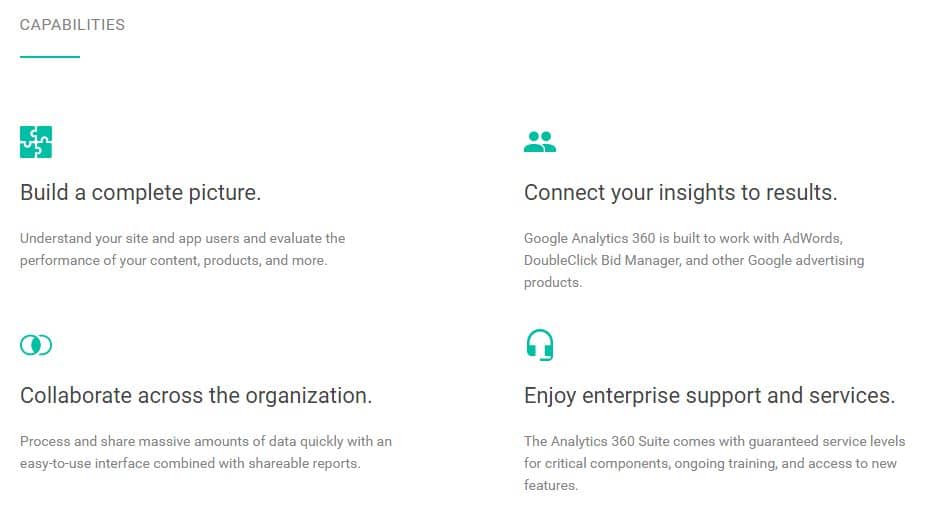Screen dimensions: 925x516
Task: Click "Collaborate across the organization." heading
Action: 196,395
